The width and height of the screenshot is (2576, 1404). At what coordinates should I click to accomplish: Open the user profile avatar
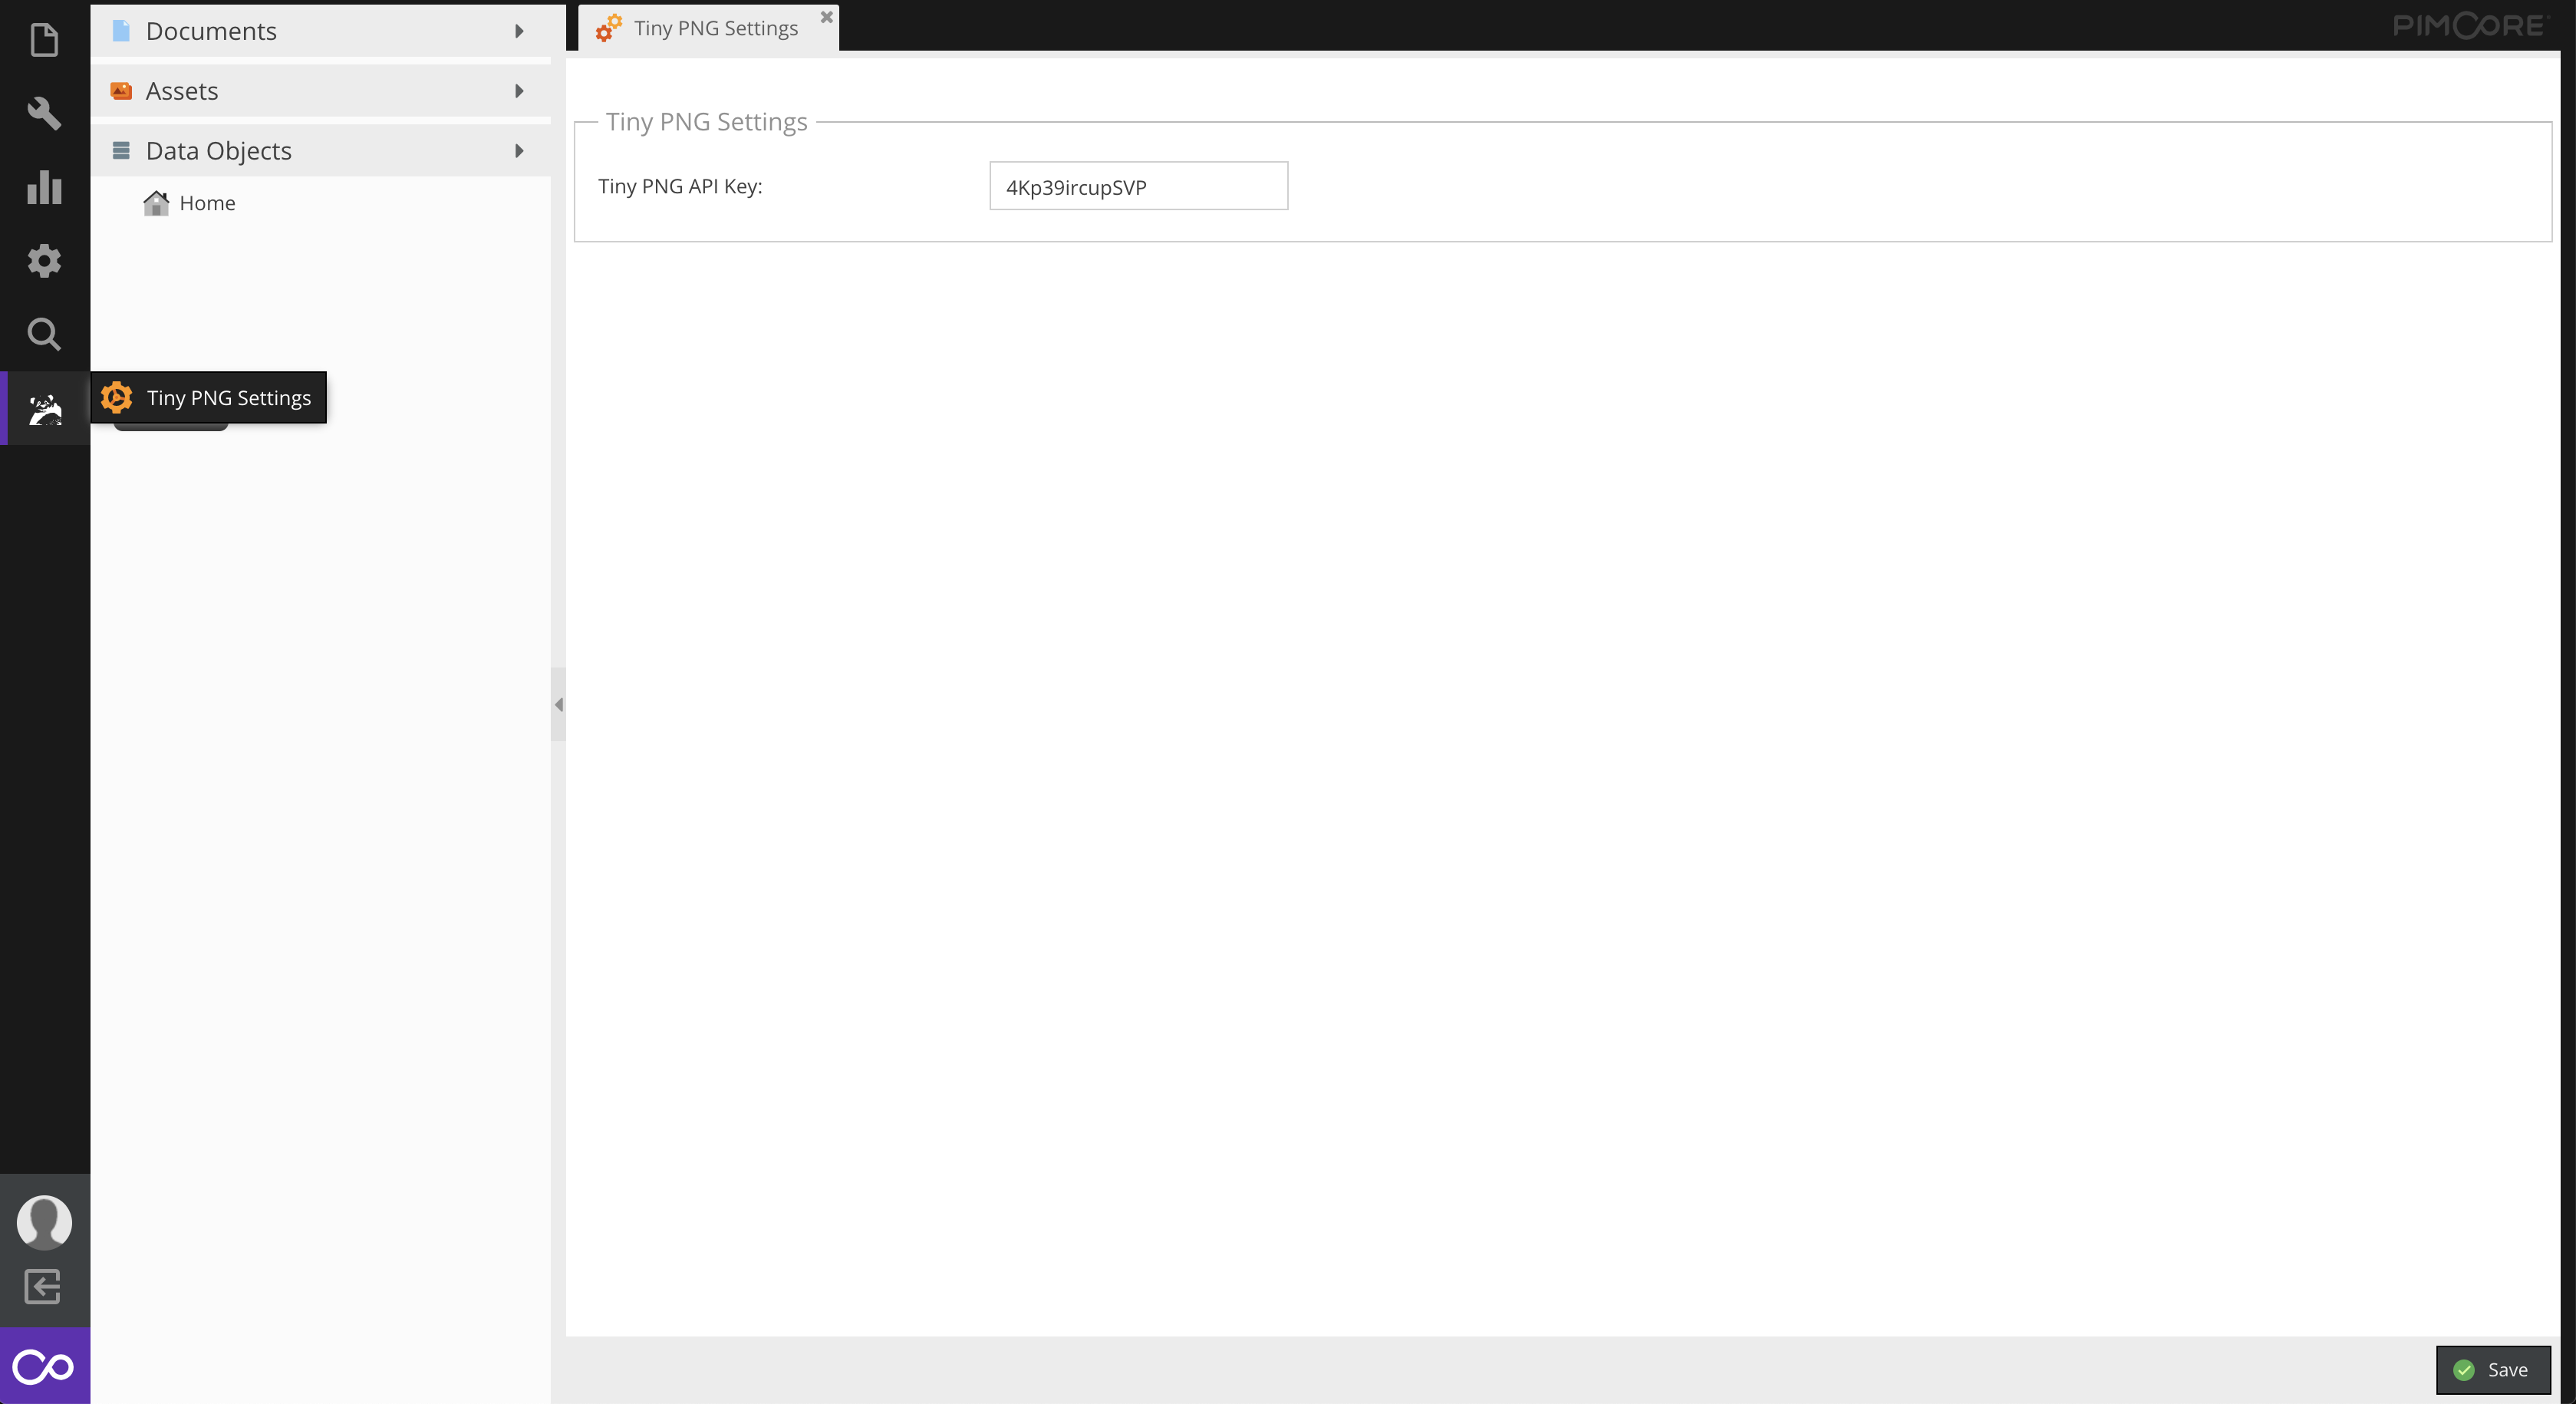tap(44, 1221)
